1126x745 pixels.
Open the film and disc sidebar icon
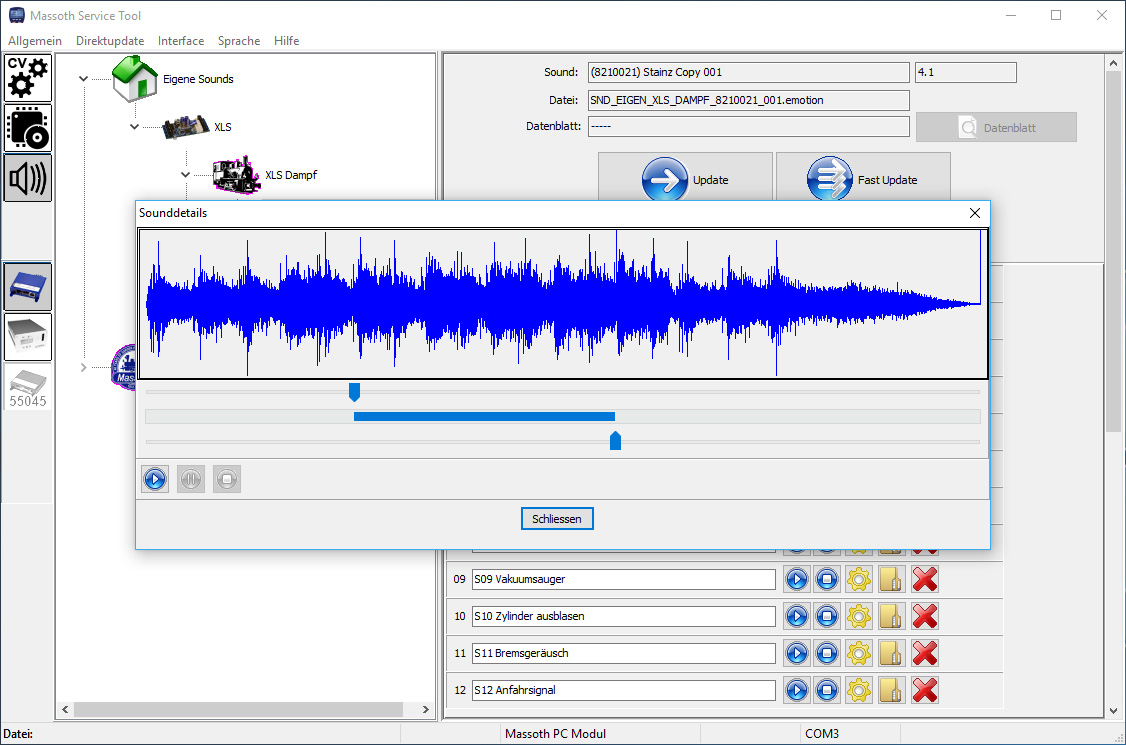click(28, 128)
